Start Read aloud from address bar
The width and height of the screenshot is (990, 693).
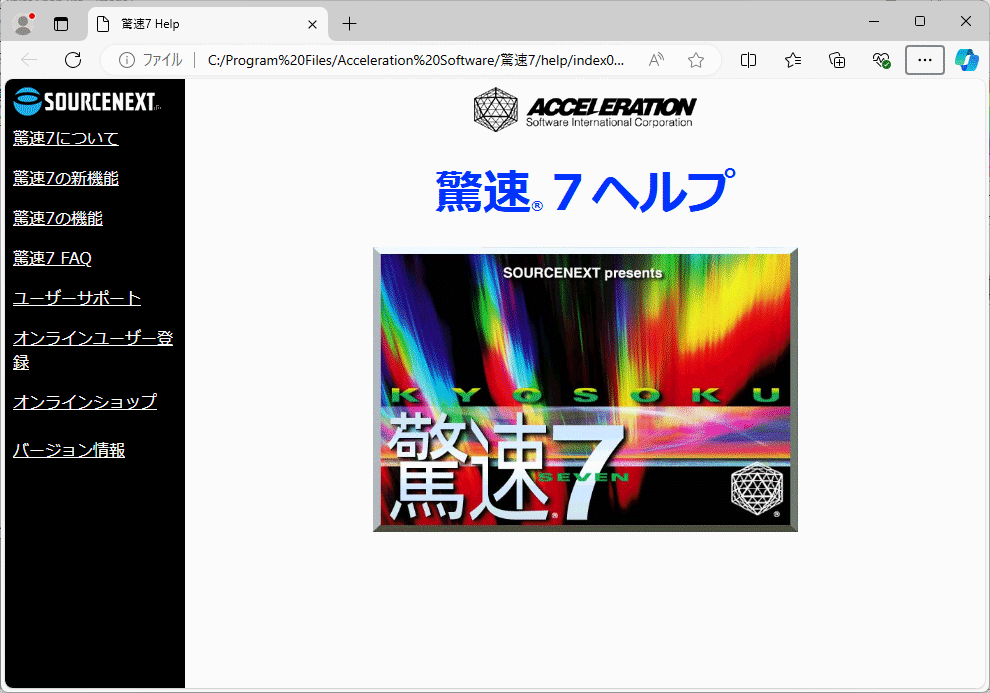click(x=656, y=60)
